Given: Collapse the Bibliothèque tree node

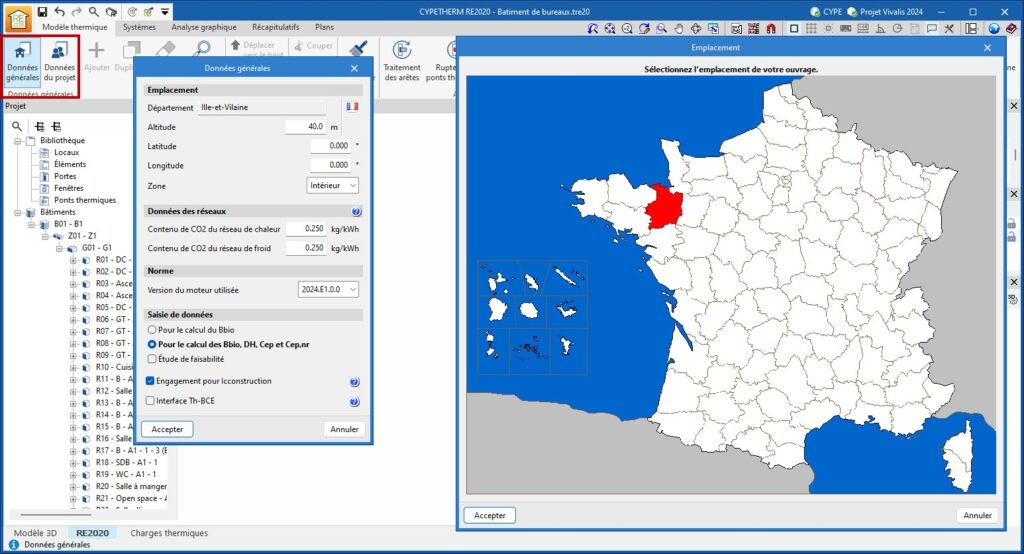Looking at the screenshot, I should (x=18, y=140).
